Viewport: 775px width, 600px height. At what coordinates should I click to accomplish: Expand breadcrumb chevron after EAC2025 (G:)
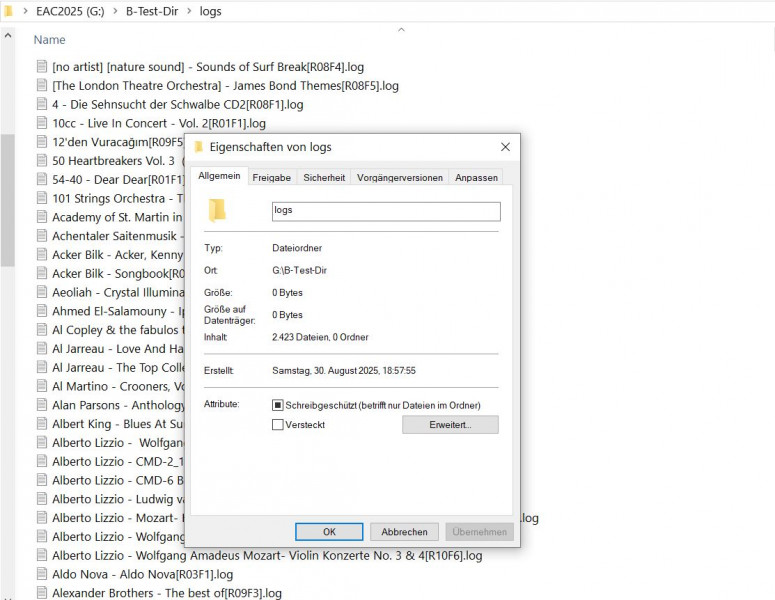point(114,12)
